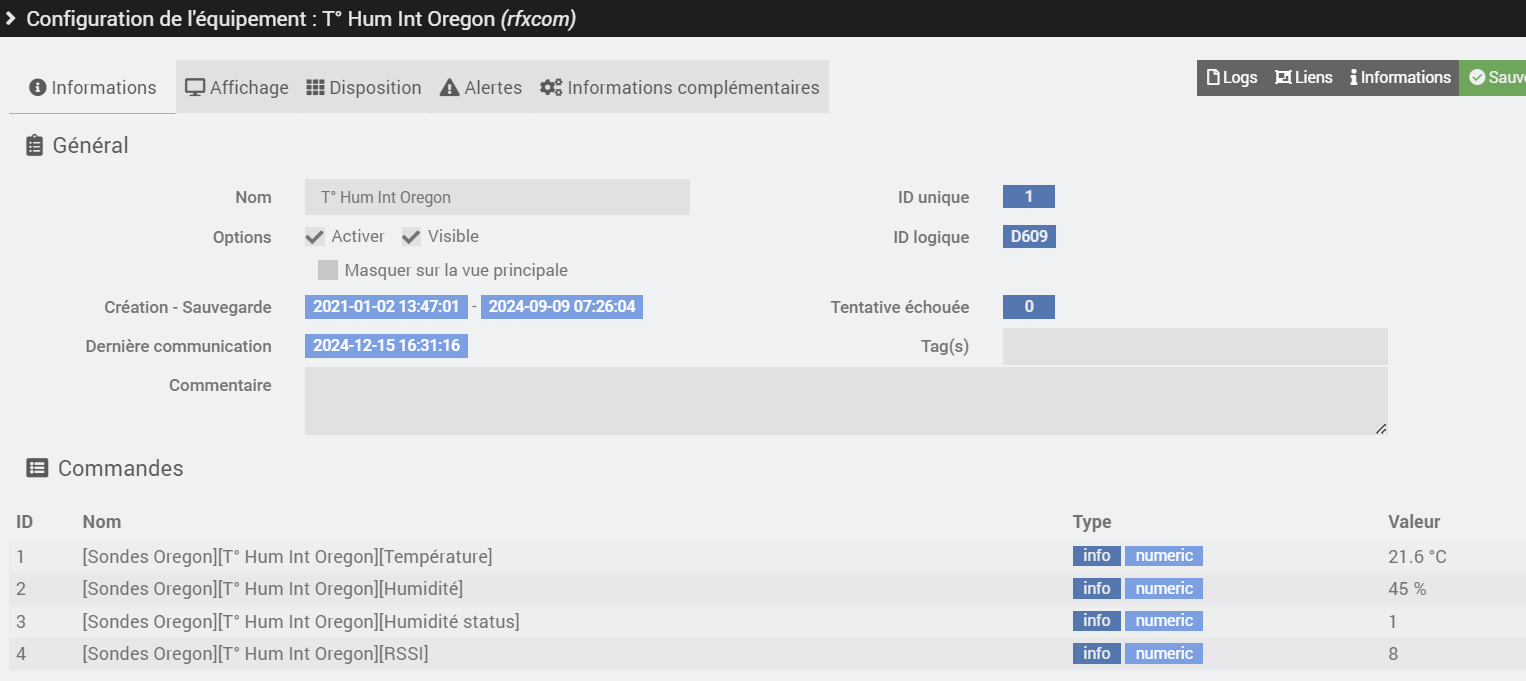Click the Température command row

click(x=287, y=556)
